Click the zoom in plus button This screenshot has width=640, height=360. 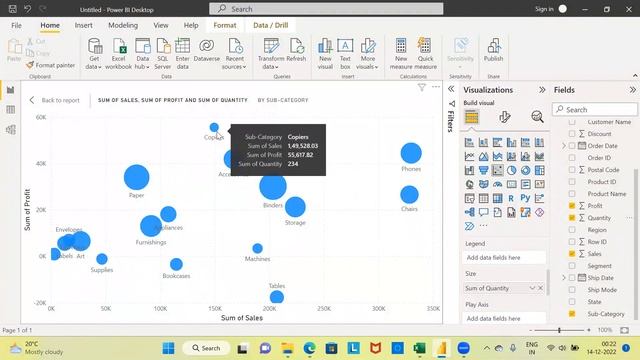[589, 330]
